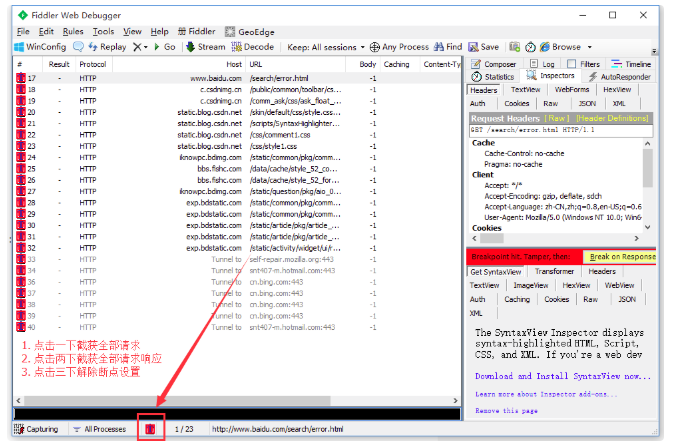673x445 pixels.
Task: Click the Fiddler menu item
Action: [197, 31]
